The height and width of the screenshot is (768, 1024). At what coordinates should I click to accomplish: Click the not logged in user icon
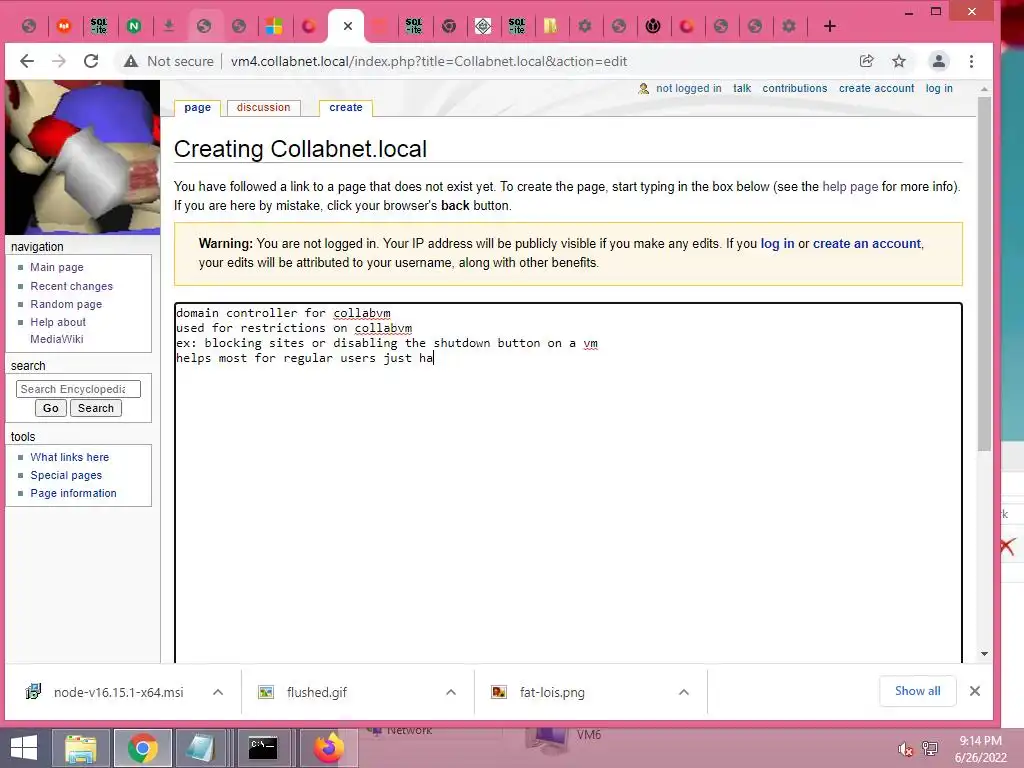point(643,88)
